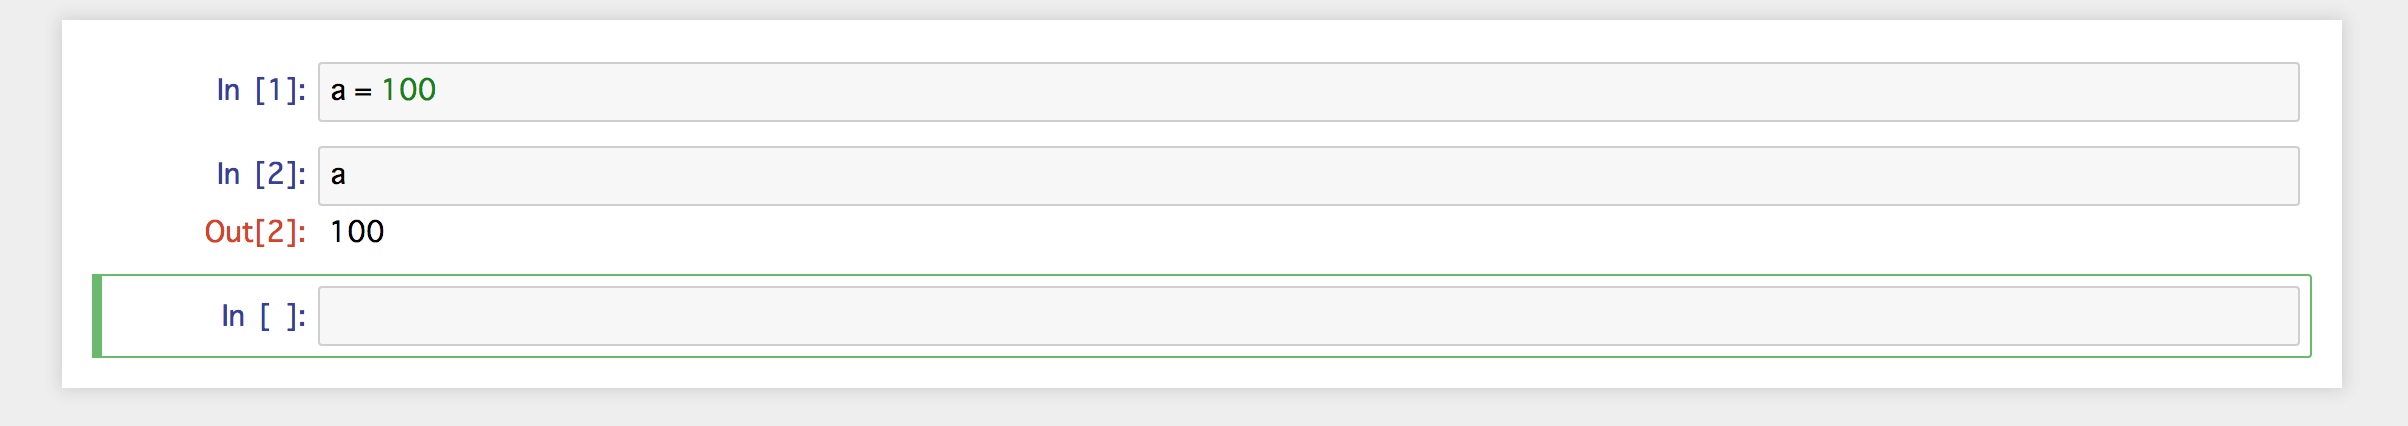The image size is (2408, 426).
Task: Click the In [2]: prompt label
Action: tap(261, 174)
